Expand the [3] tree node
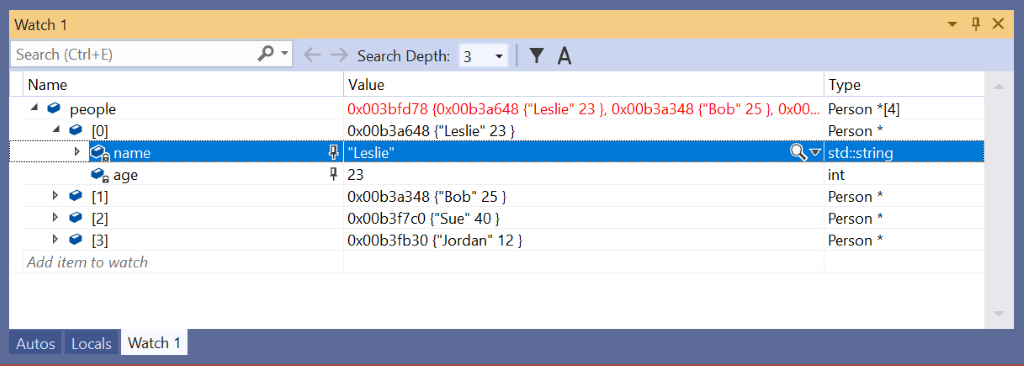Viewport: 1024px width, 366px height. 56,240
